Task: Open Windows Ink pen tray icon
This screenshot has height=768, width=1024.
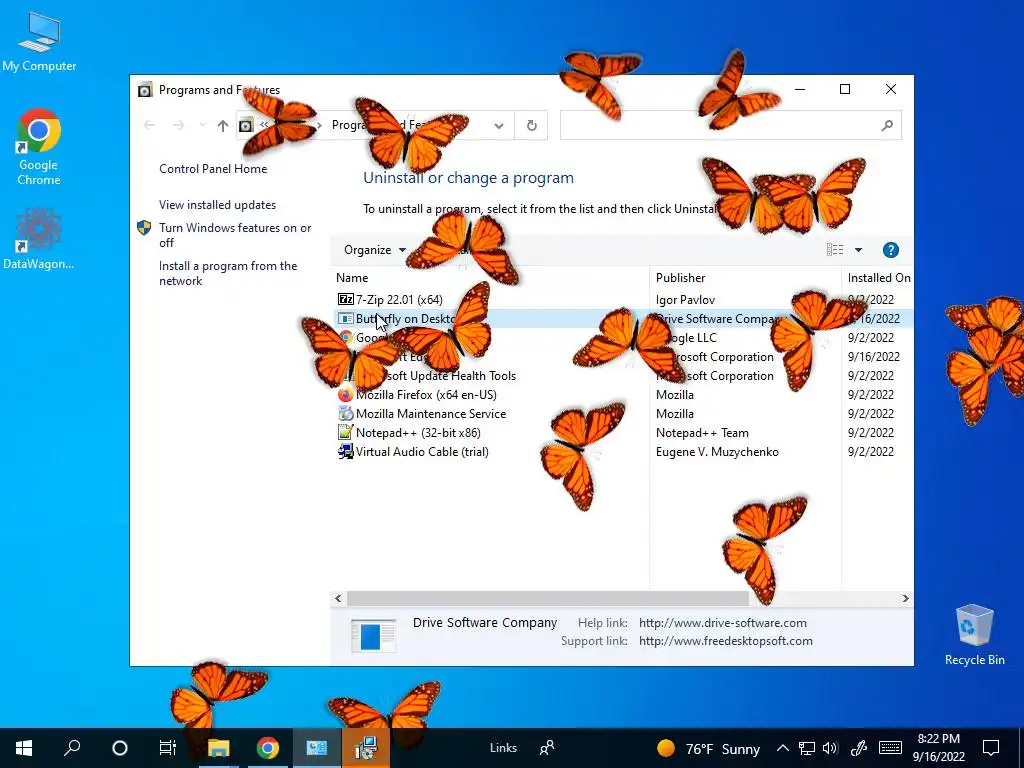Action: point(858,748)
